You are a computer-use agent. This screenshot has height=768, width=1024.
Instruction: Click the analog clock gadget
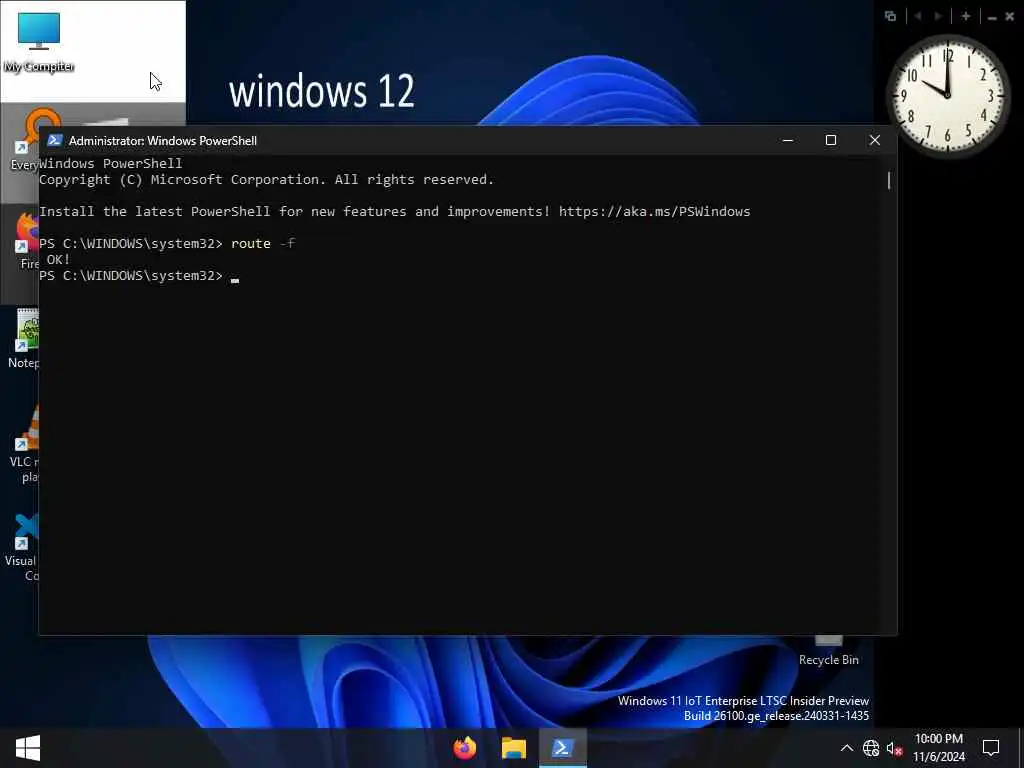click(x=948, y=96)
